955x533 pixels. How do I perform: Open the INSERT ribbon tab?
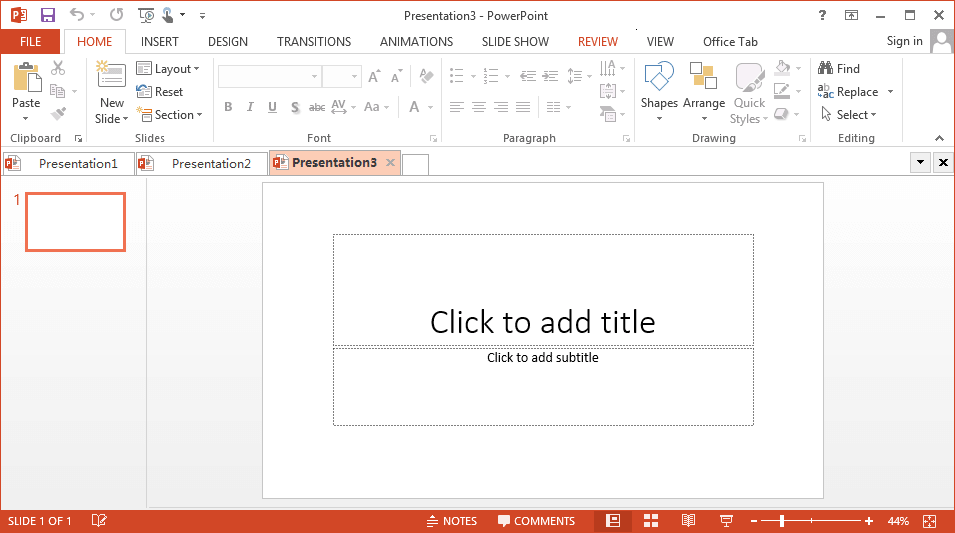(160, 42)
